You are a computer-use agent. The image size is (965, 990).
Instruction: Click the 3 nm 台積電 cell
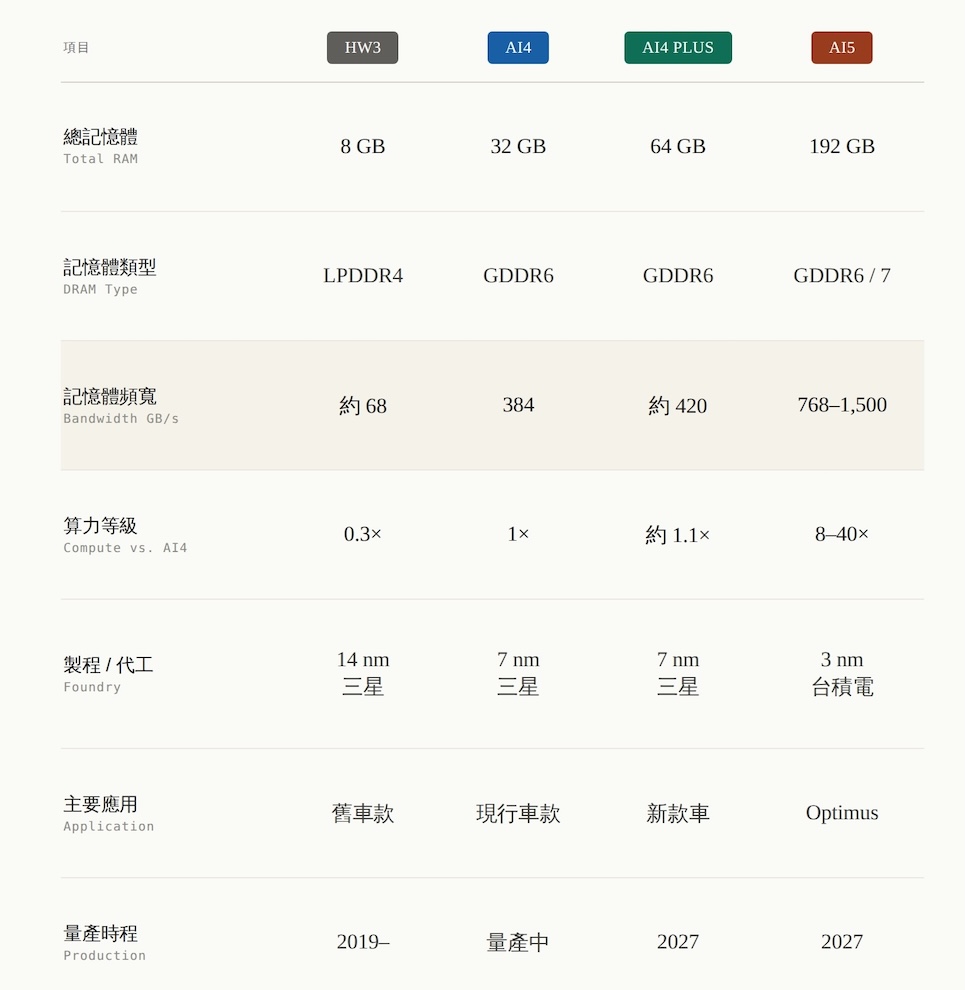point(841,673)
